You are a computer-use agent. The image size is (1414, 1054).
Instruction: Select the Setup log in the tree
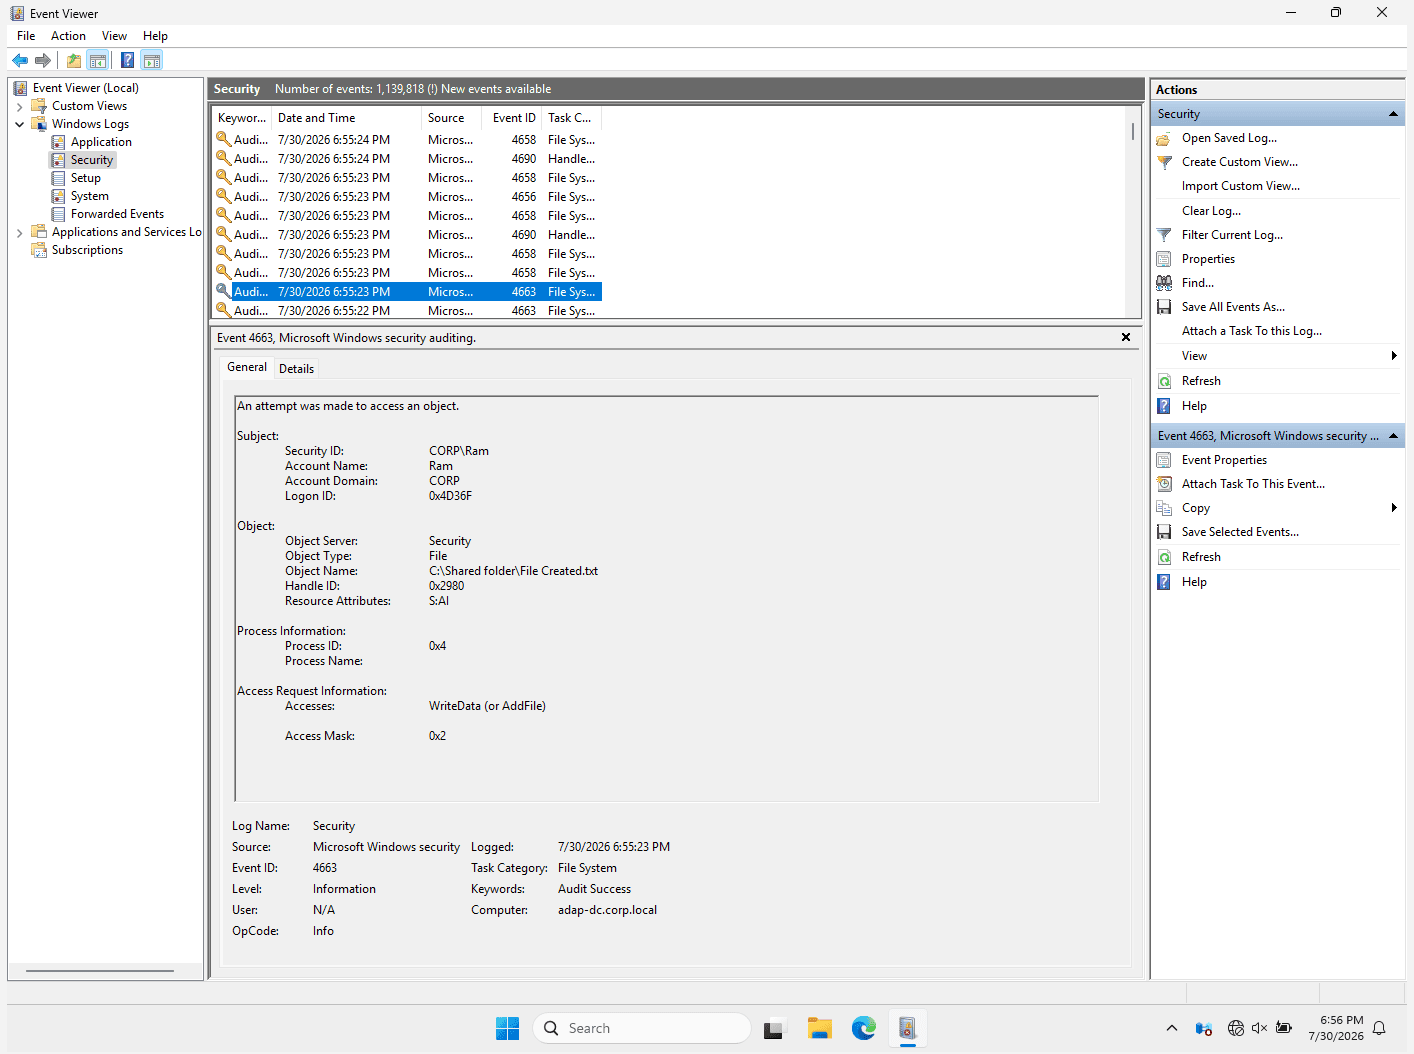[86, 178]
